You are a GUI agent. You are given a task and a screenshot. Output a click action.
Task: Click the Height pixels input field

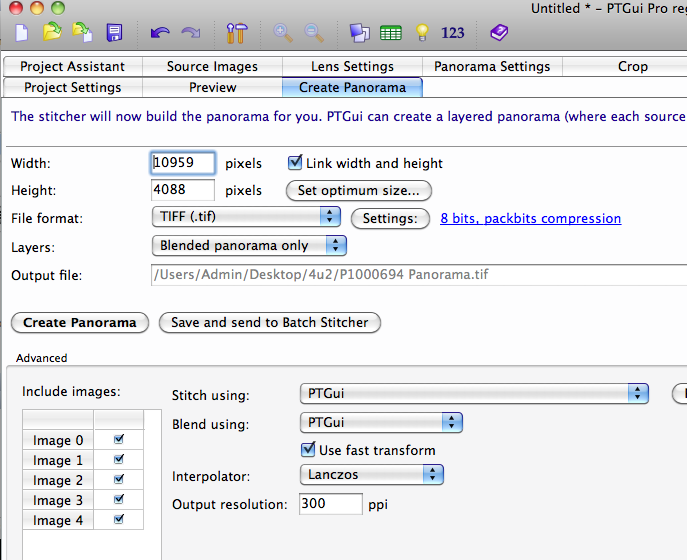pos(183,190)
